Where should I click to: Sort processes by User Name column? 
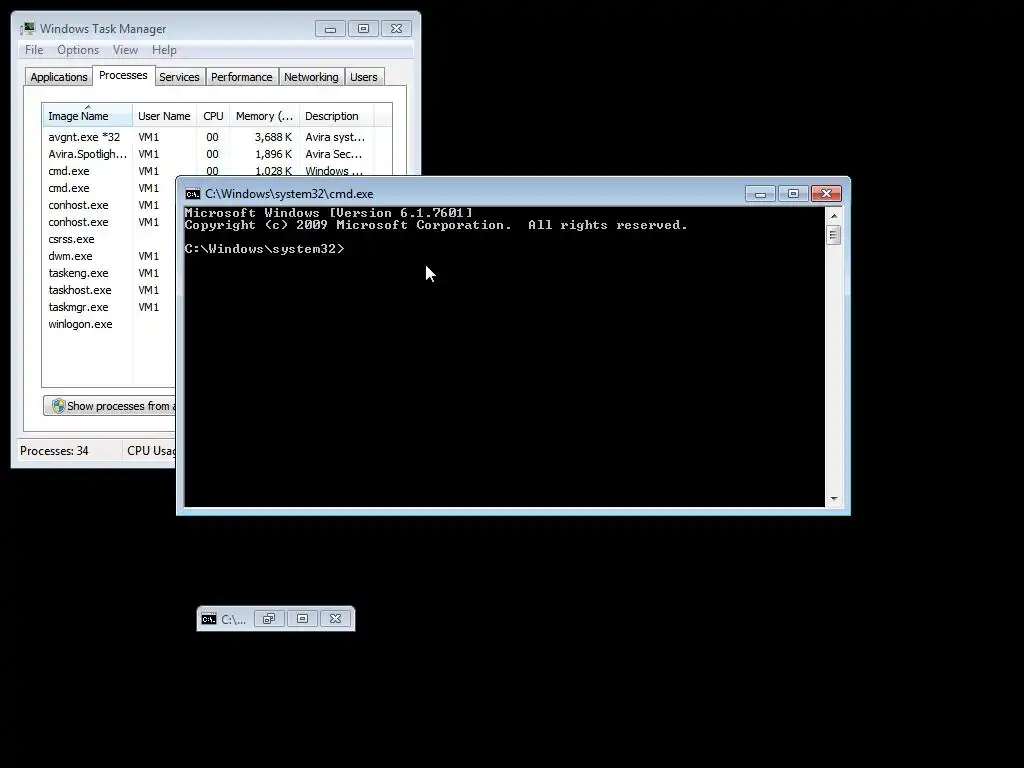165,116
